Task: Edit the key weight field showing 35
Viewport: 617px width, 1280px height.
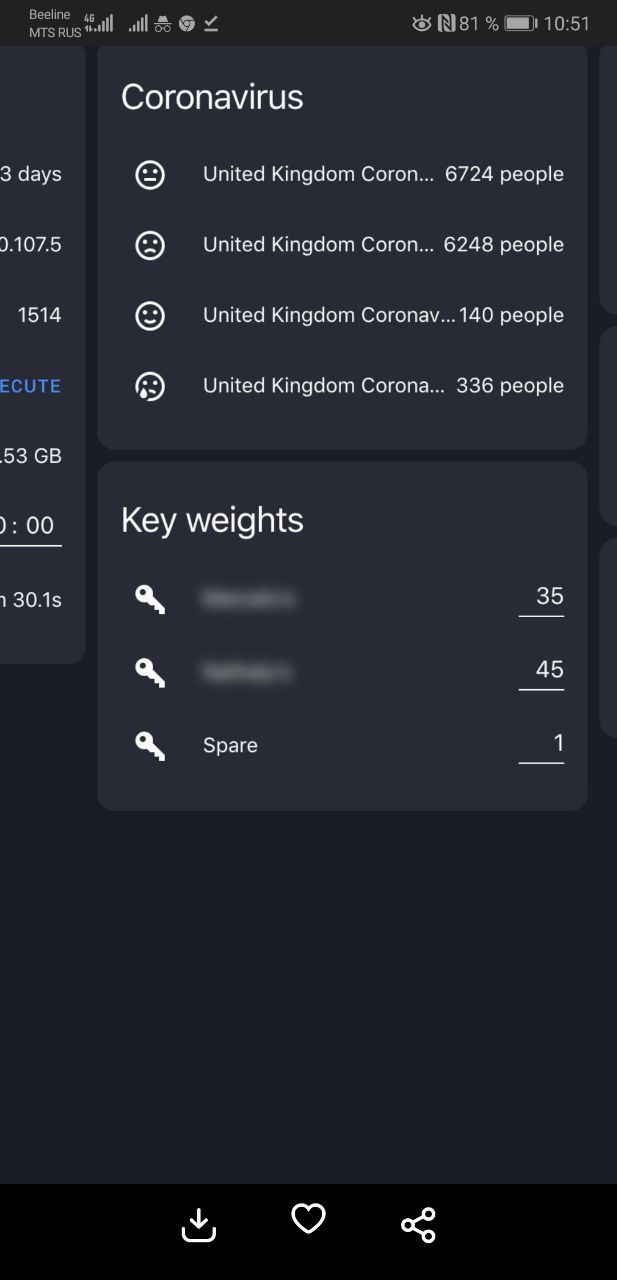Action: [x=541, y=598]
